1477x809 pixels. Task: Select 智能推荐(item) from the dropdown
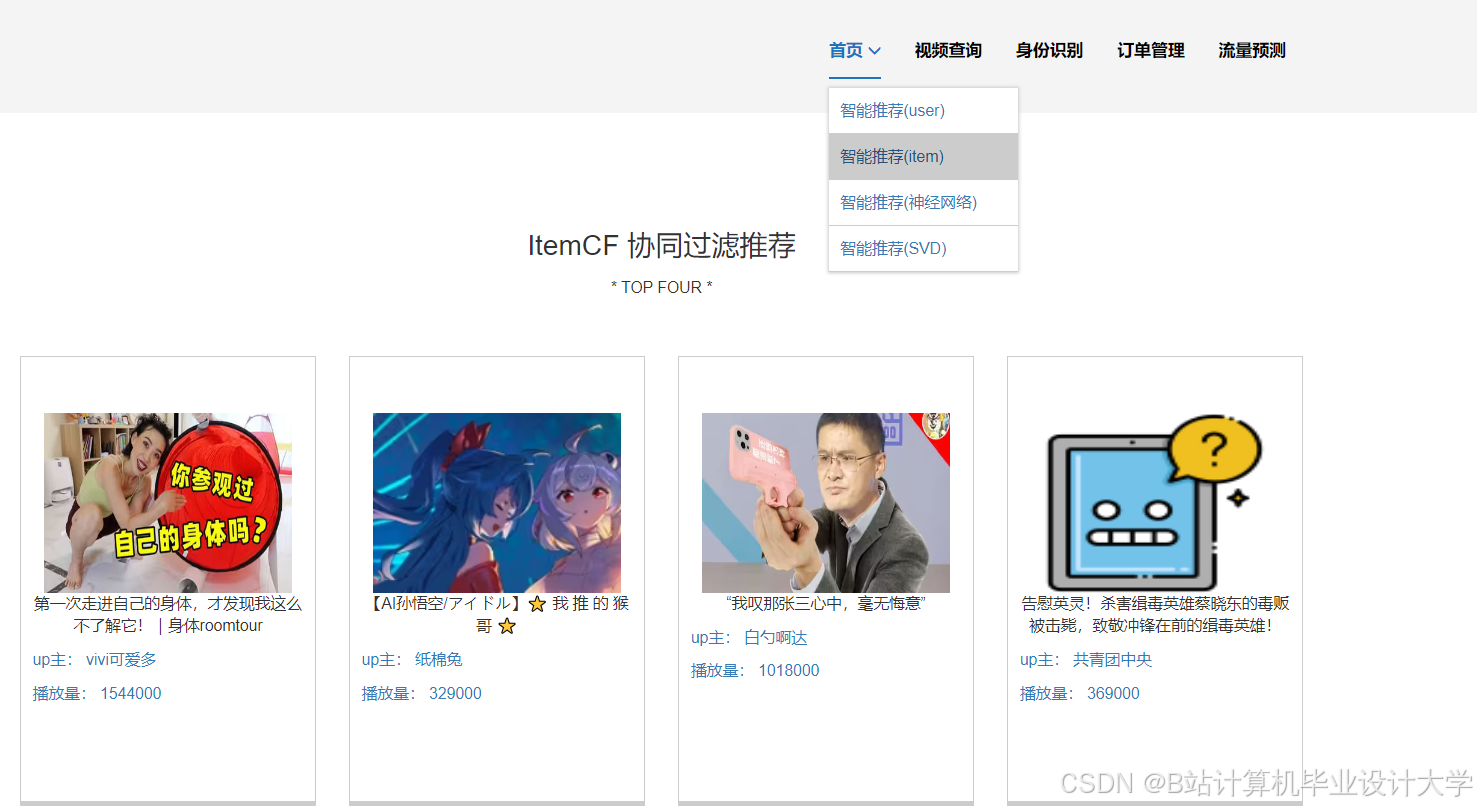pos(892,156)
